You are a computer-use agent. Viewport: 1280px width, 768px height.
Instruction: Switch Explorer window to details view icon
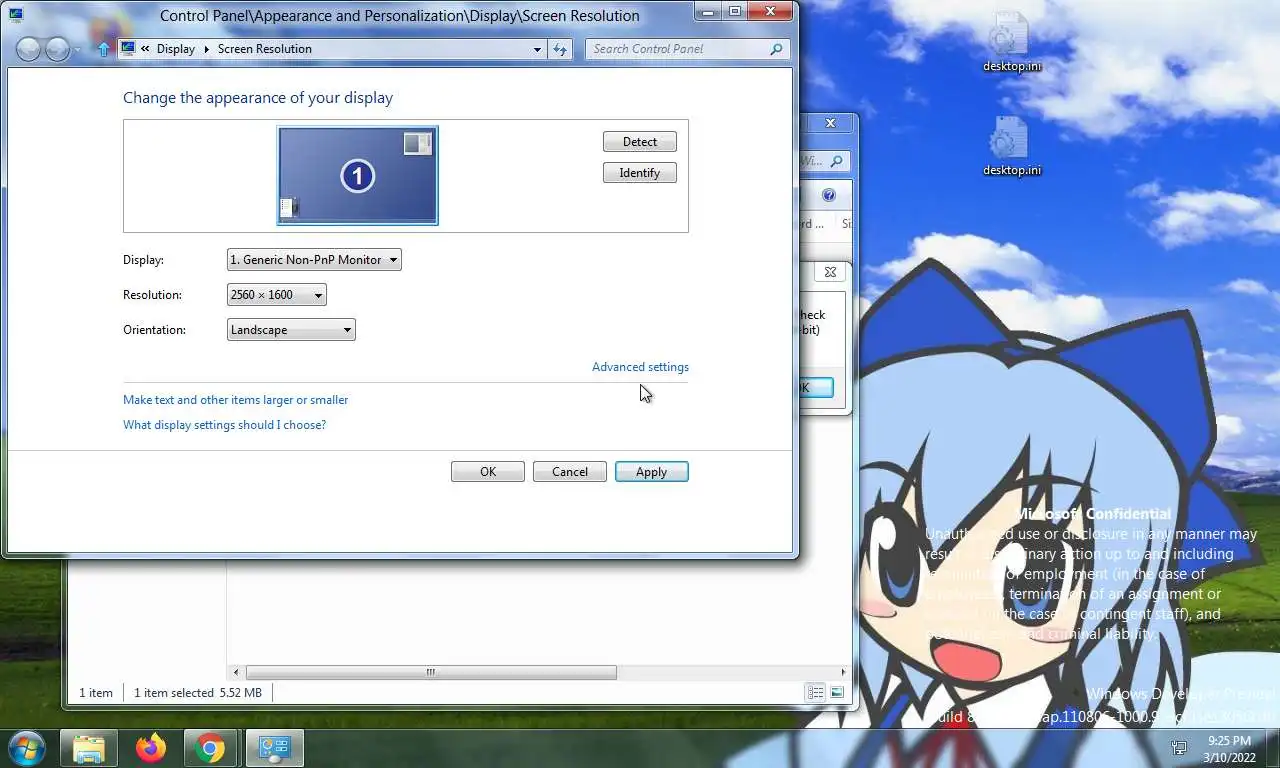point(816,692)
